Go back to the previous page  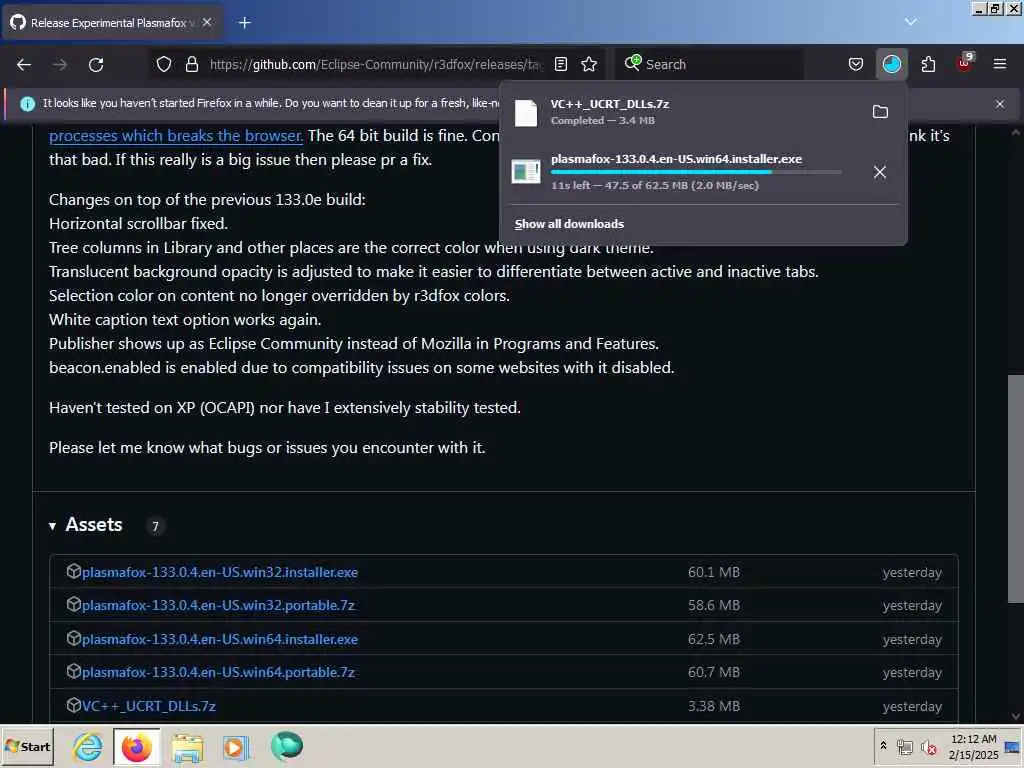point(24,65)
